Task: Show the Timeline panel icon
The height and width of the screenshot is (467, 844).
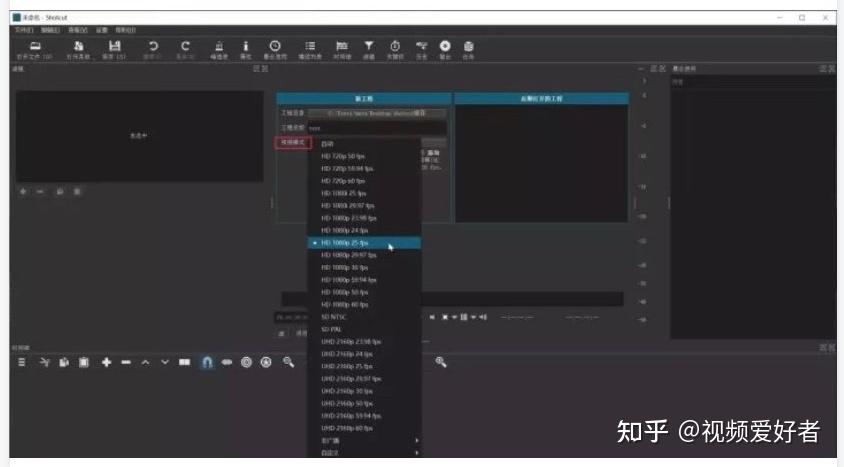Action: [342, 46]
